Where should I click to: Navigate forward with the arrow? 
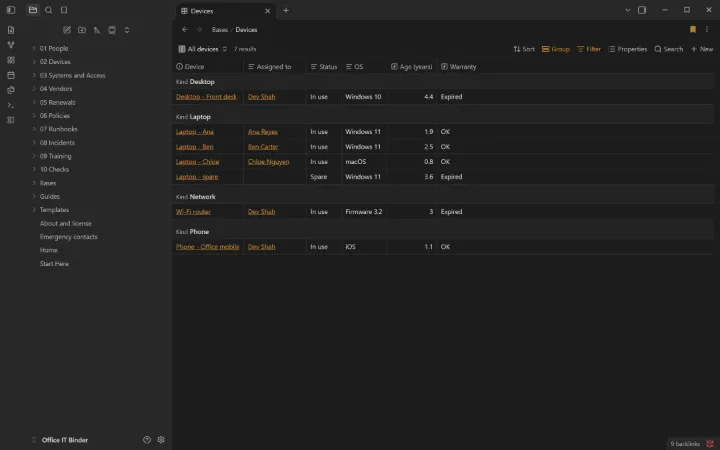click(199, 29)
